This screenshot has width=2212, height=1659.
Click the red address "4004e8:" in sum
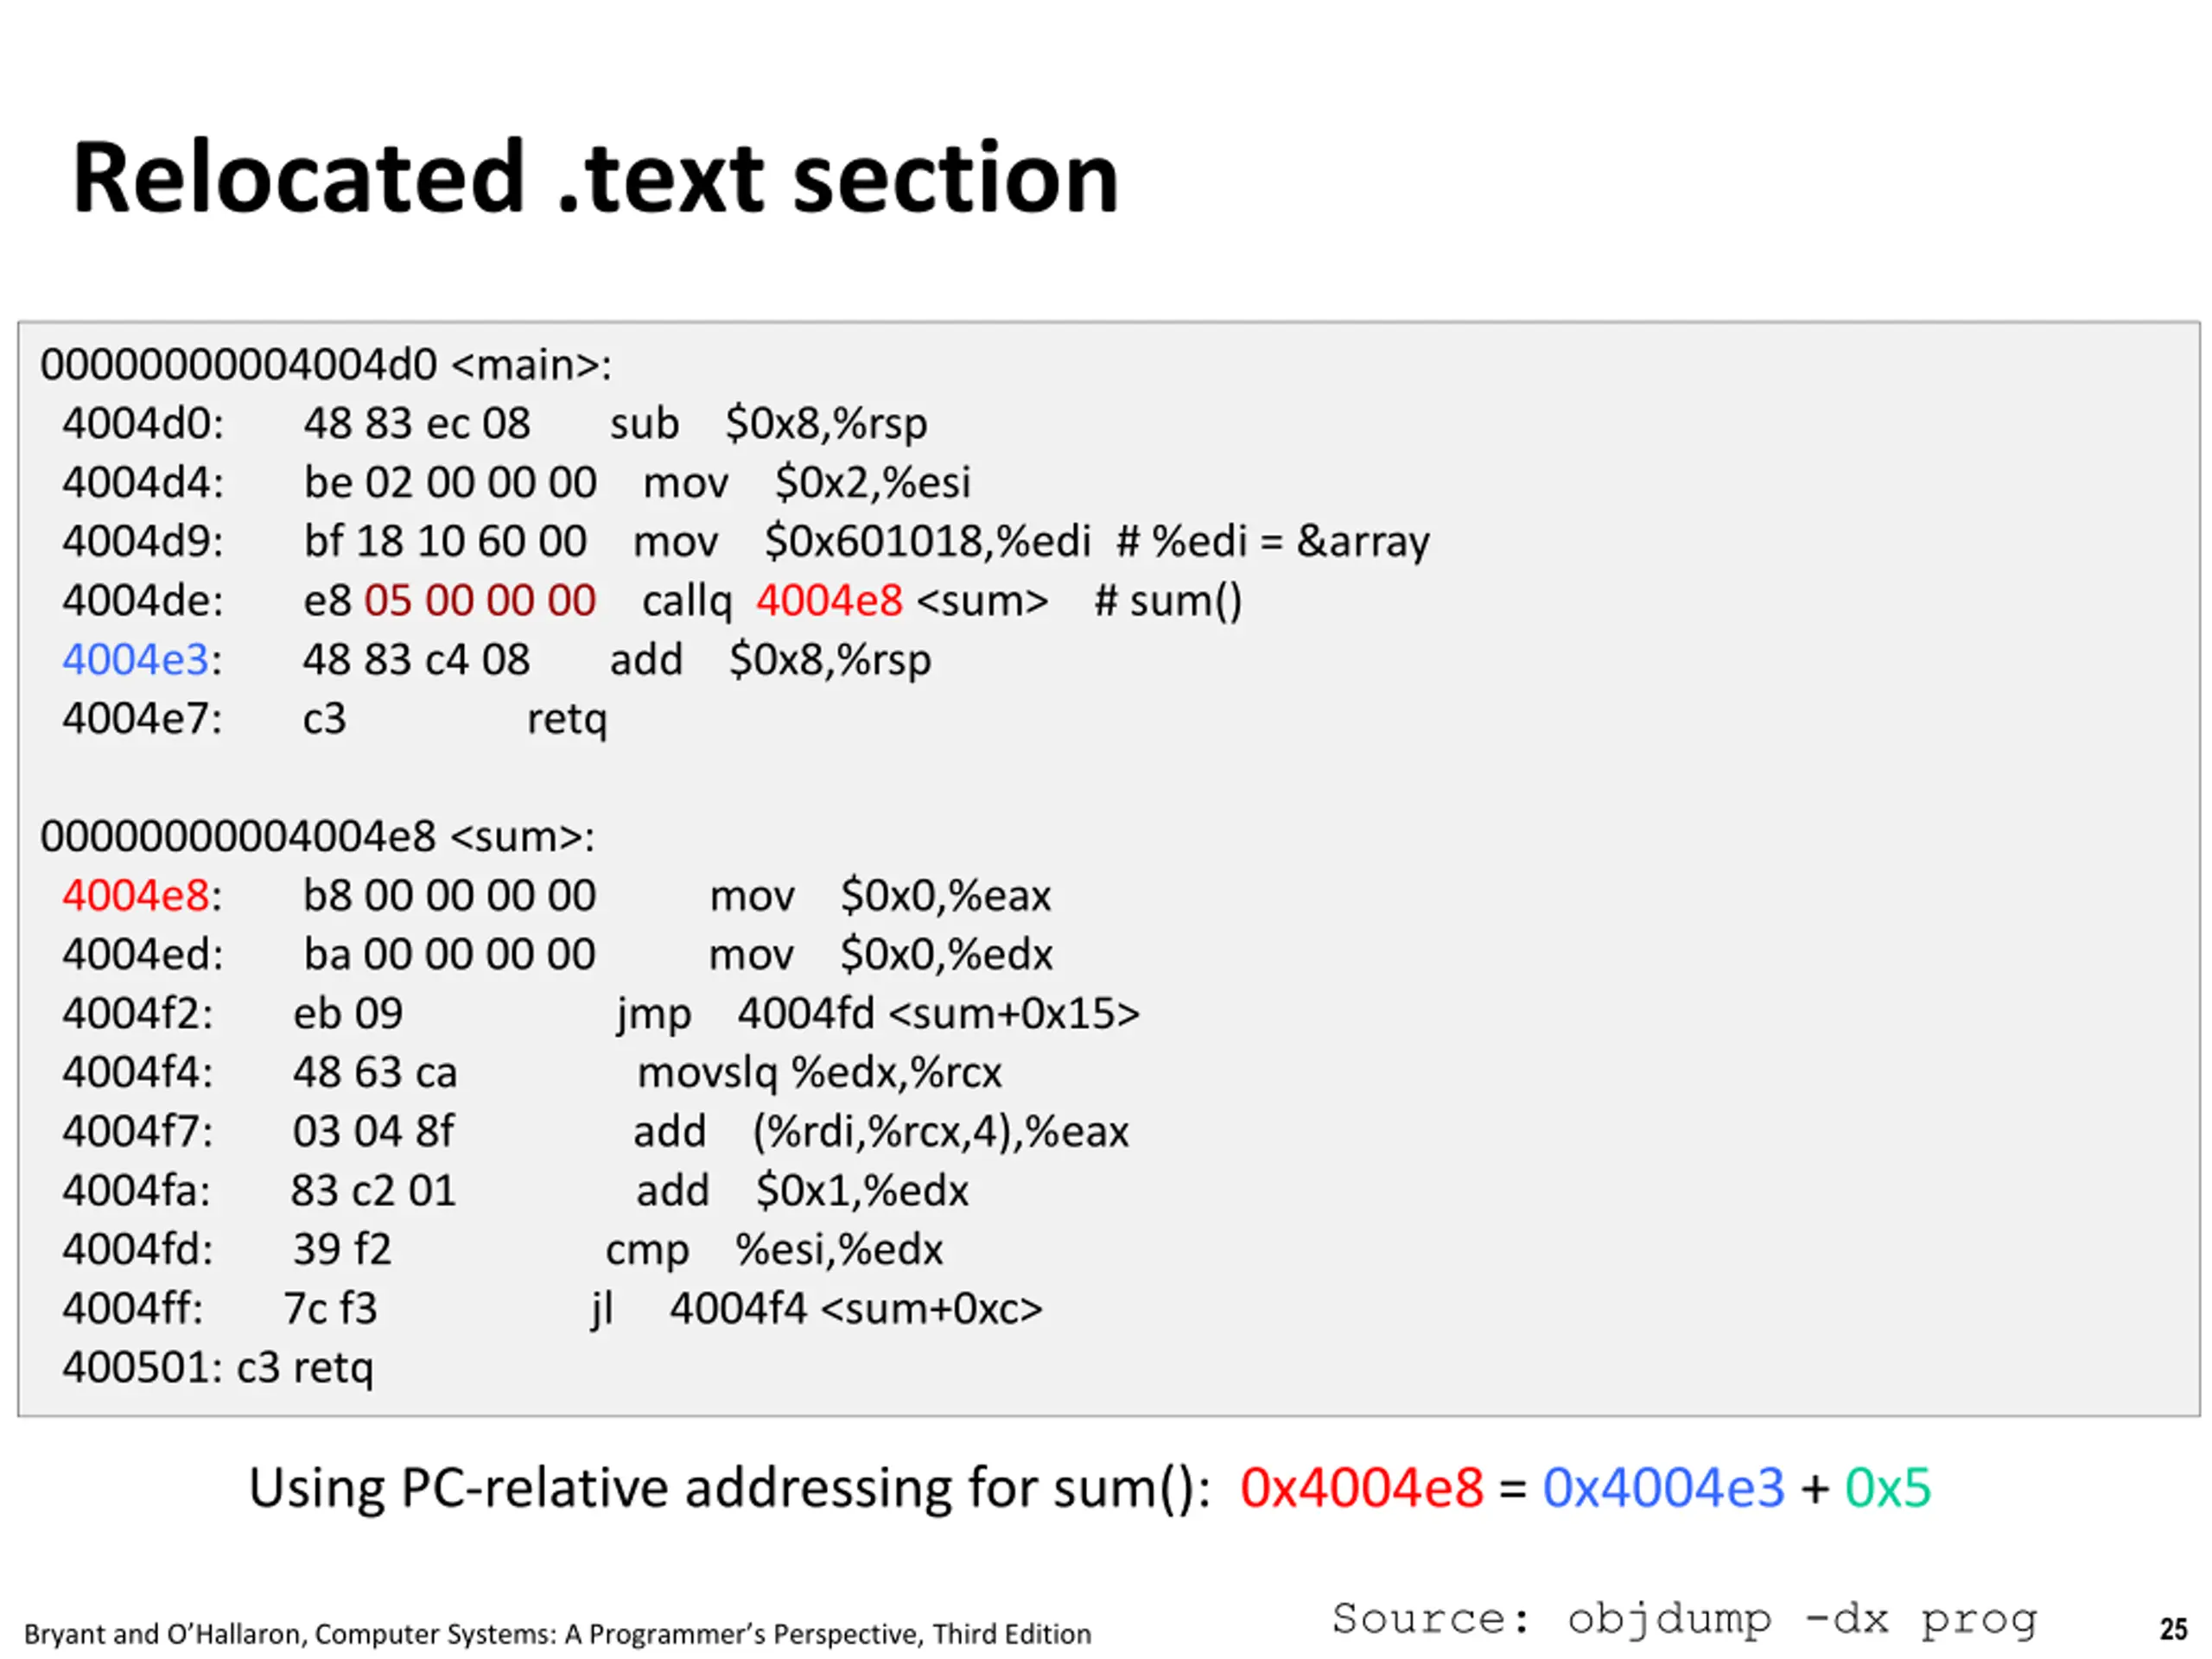click(142, 895)
